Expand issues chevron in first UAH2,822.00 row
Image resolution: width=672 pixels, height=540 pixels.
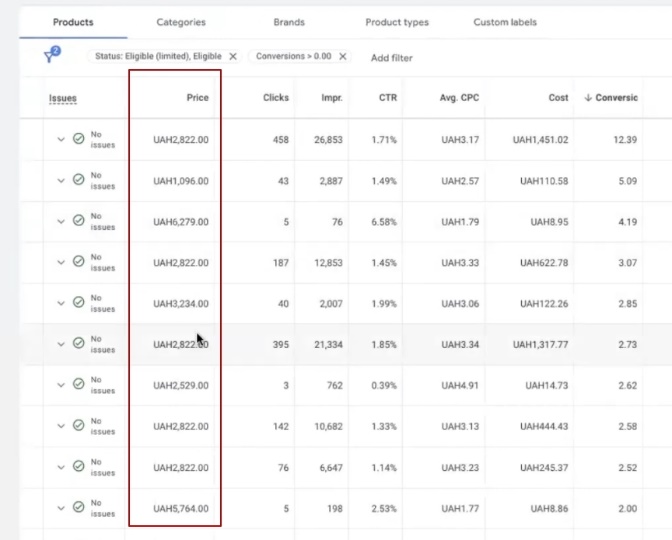click(x=60, y=139)
